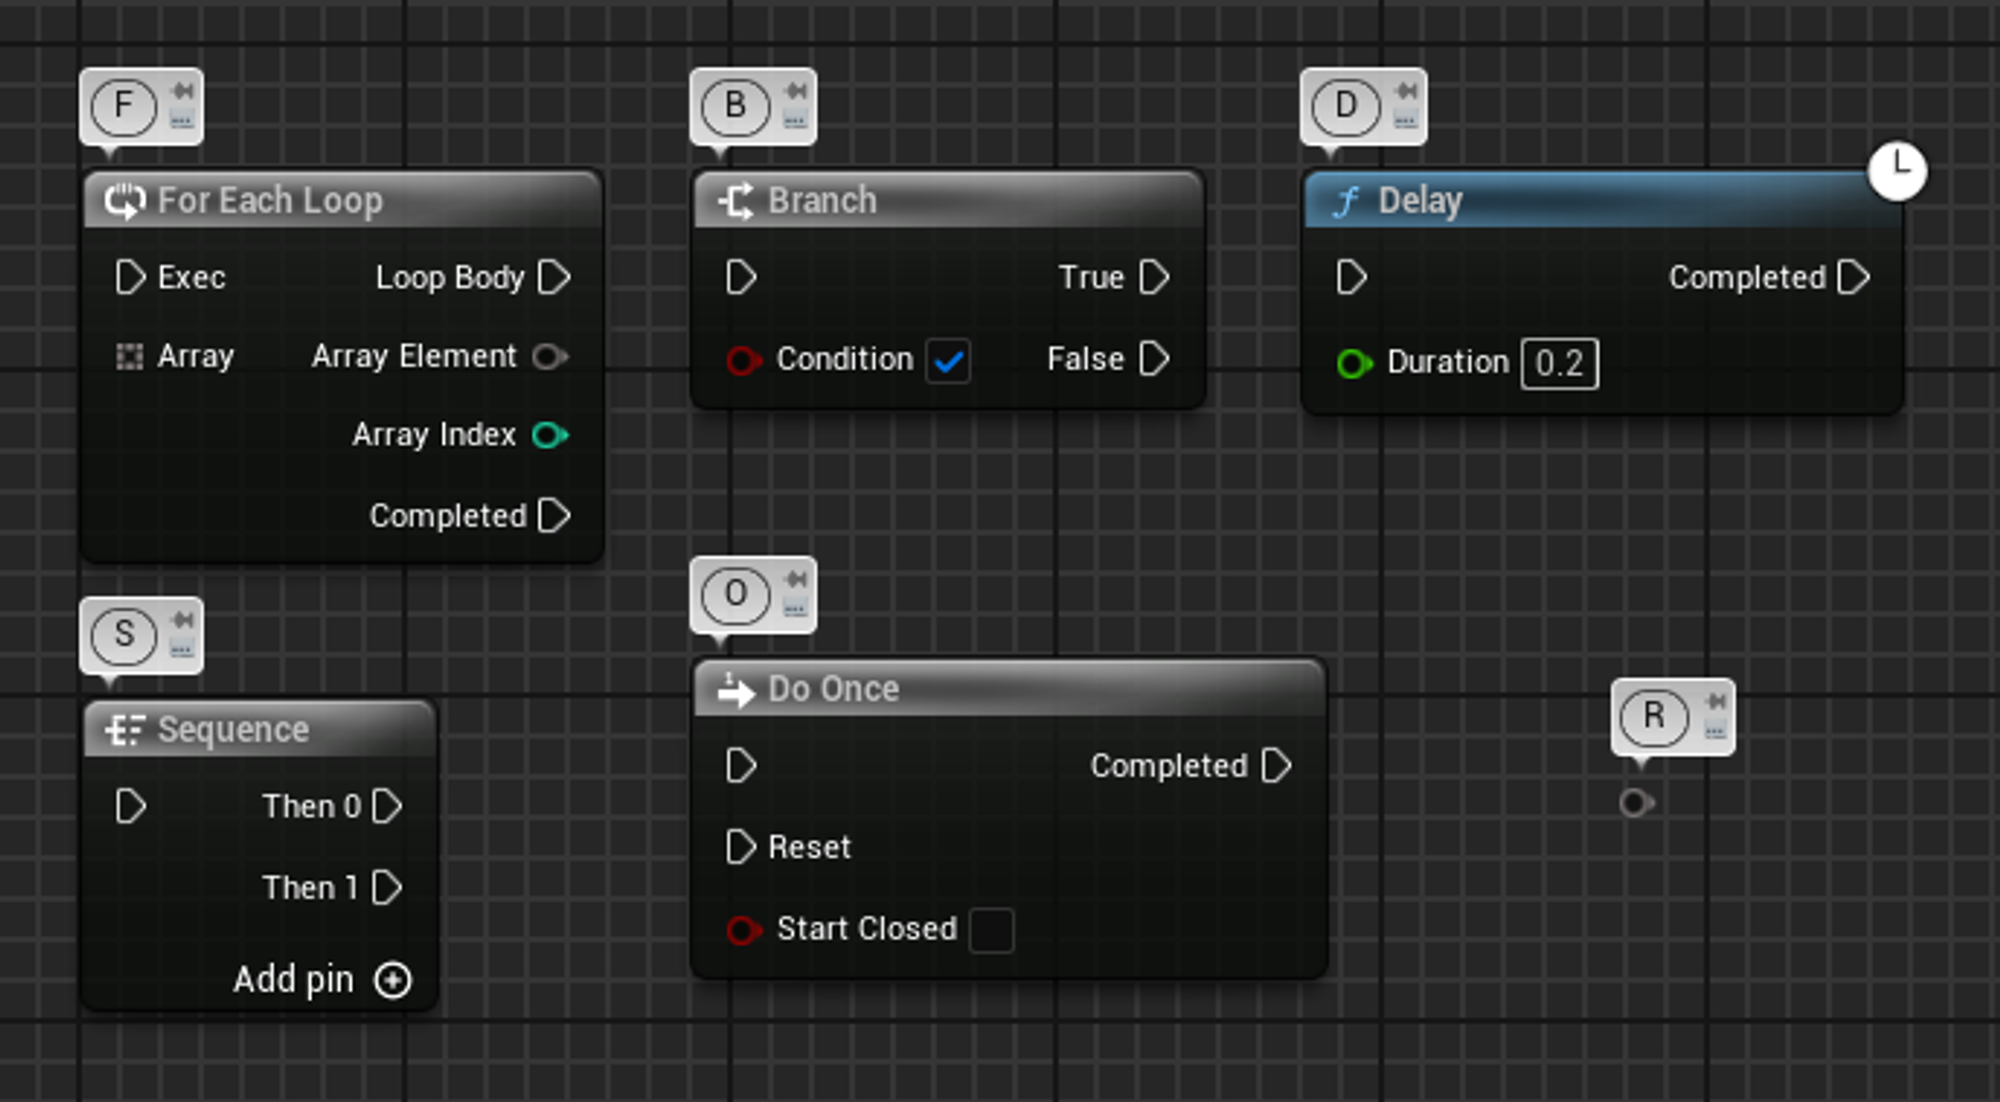
Task: Click the For Each Loop Exec input pin
Action: pyautogui.click(x=130, y=277)
